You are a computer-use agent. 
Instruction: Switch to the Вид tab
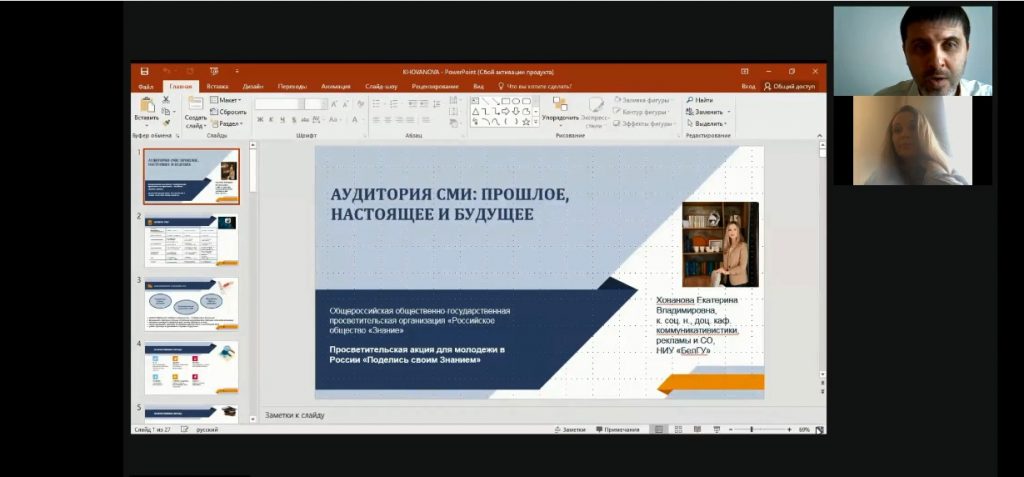(478, 86)
